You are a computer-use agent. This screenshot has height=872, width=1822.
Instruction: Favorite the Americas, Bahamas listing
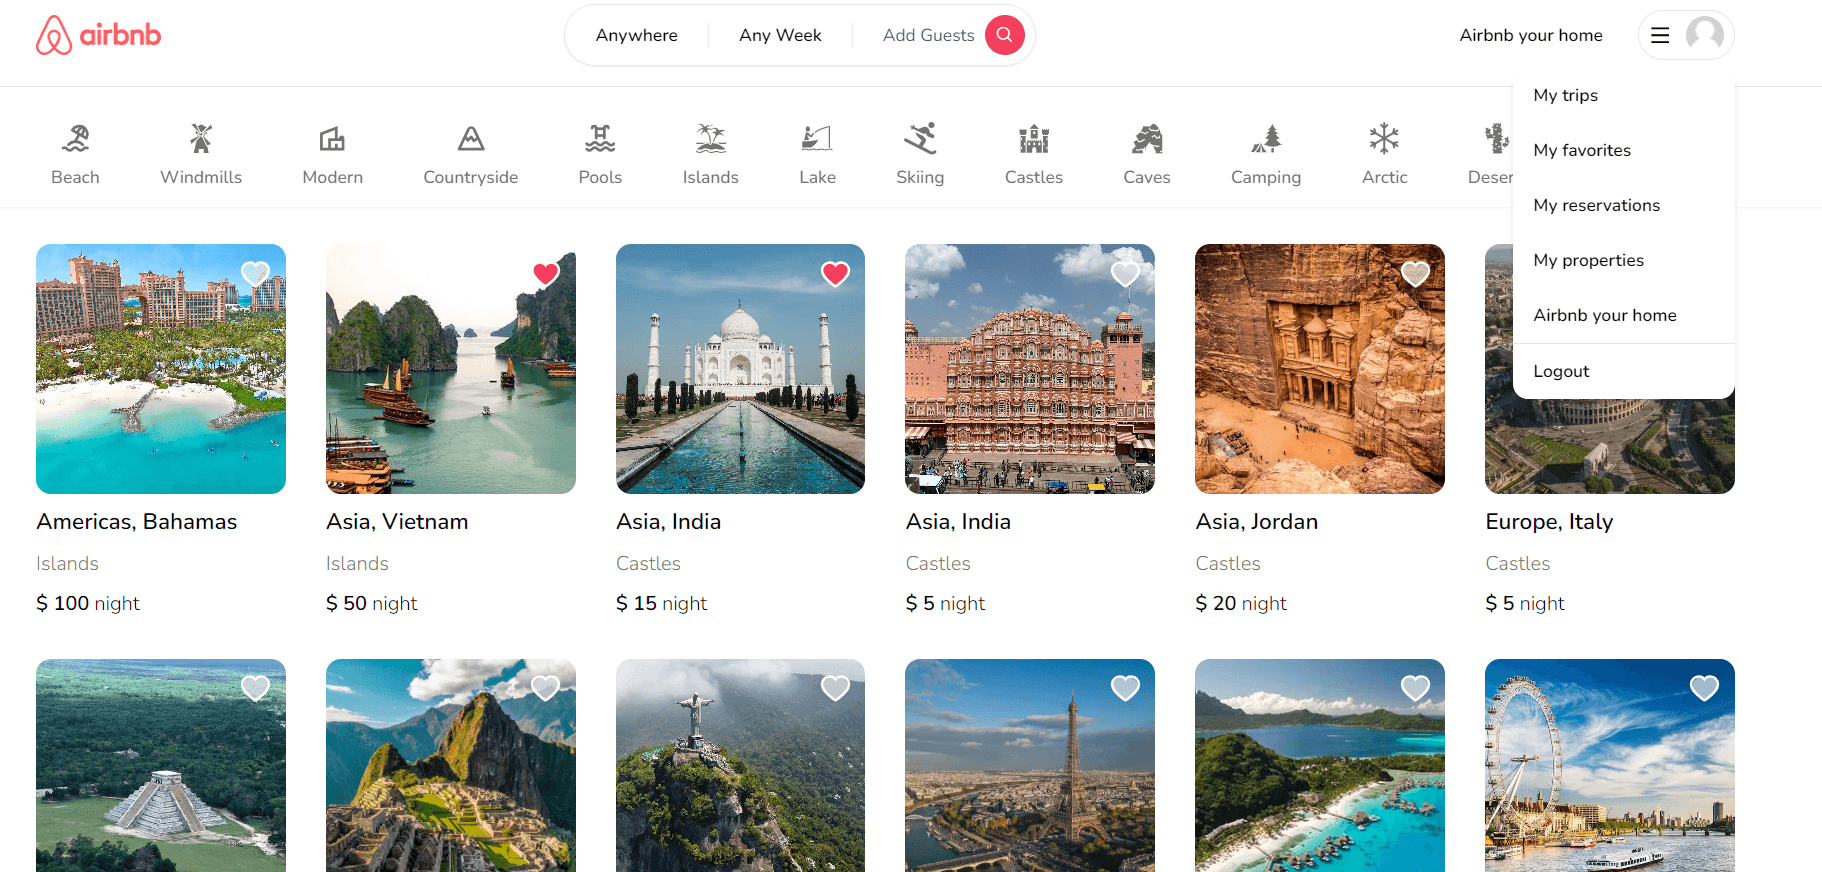tap(256, 273)
